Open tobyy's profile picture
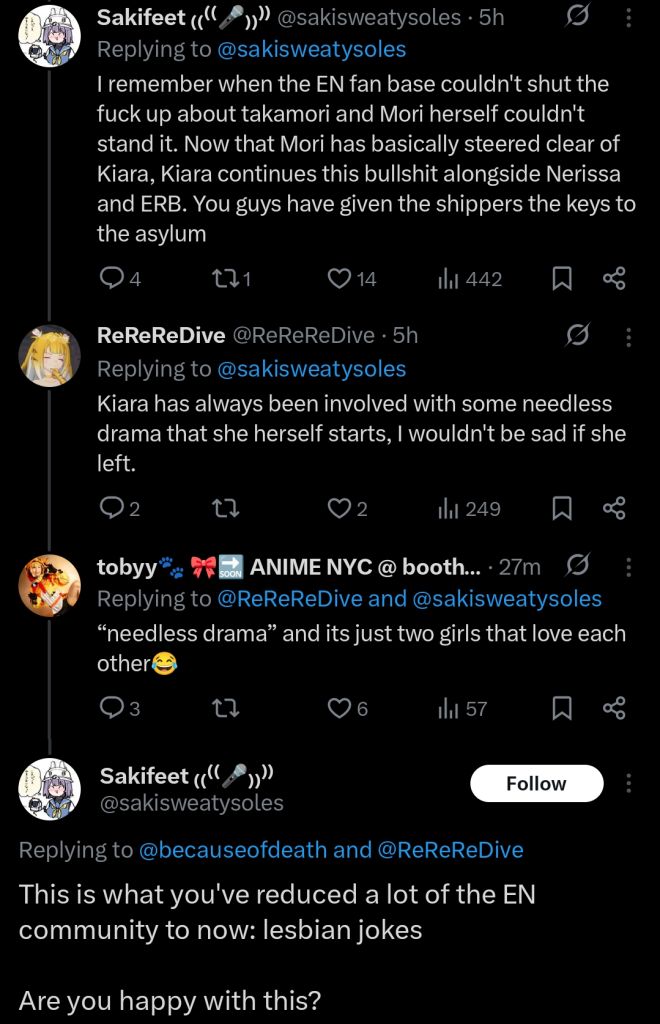 pos(50,586)
